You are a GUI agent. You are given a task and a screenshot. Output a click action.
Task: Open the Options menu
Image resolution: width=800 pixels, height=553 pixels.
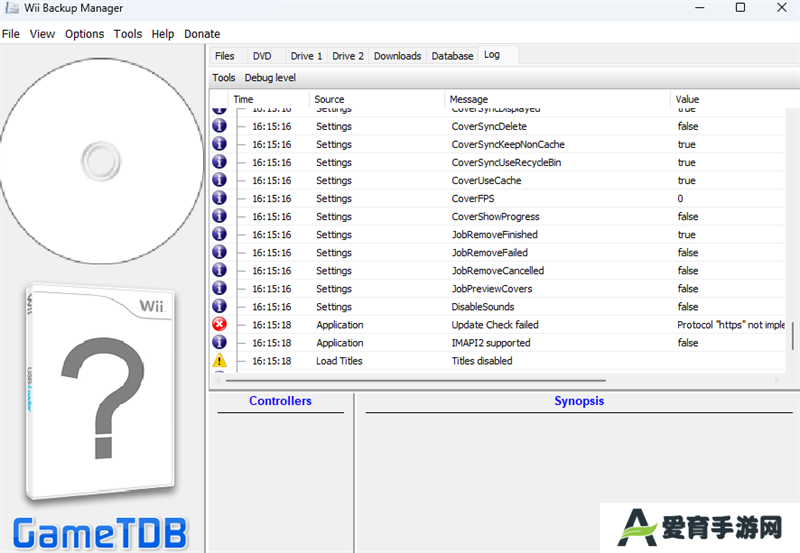click(x=84, y=34)
